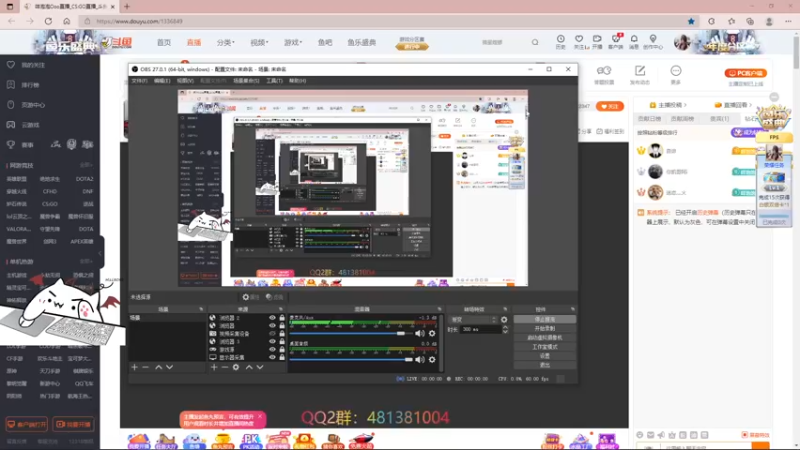This screenshot has width=800, height=450.
Task: Click the 桌面音频 volume slider
Action: point(351,359)
